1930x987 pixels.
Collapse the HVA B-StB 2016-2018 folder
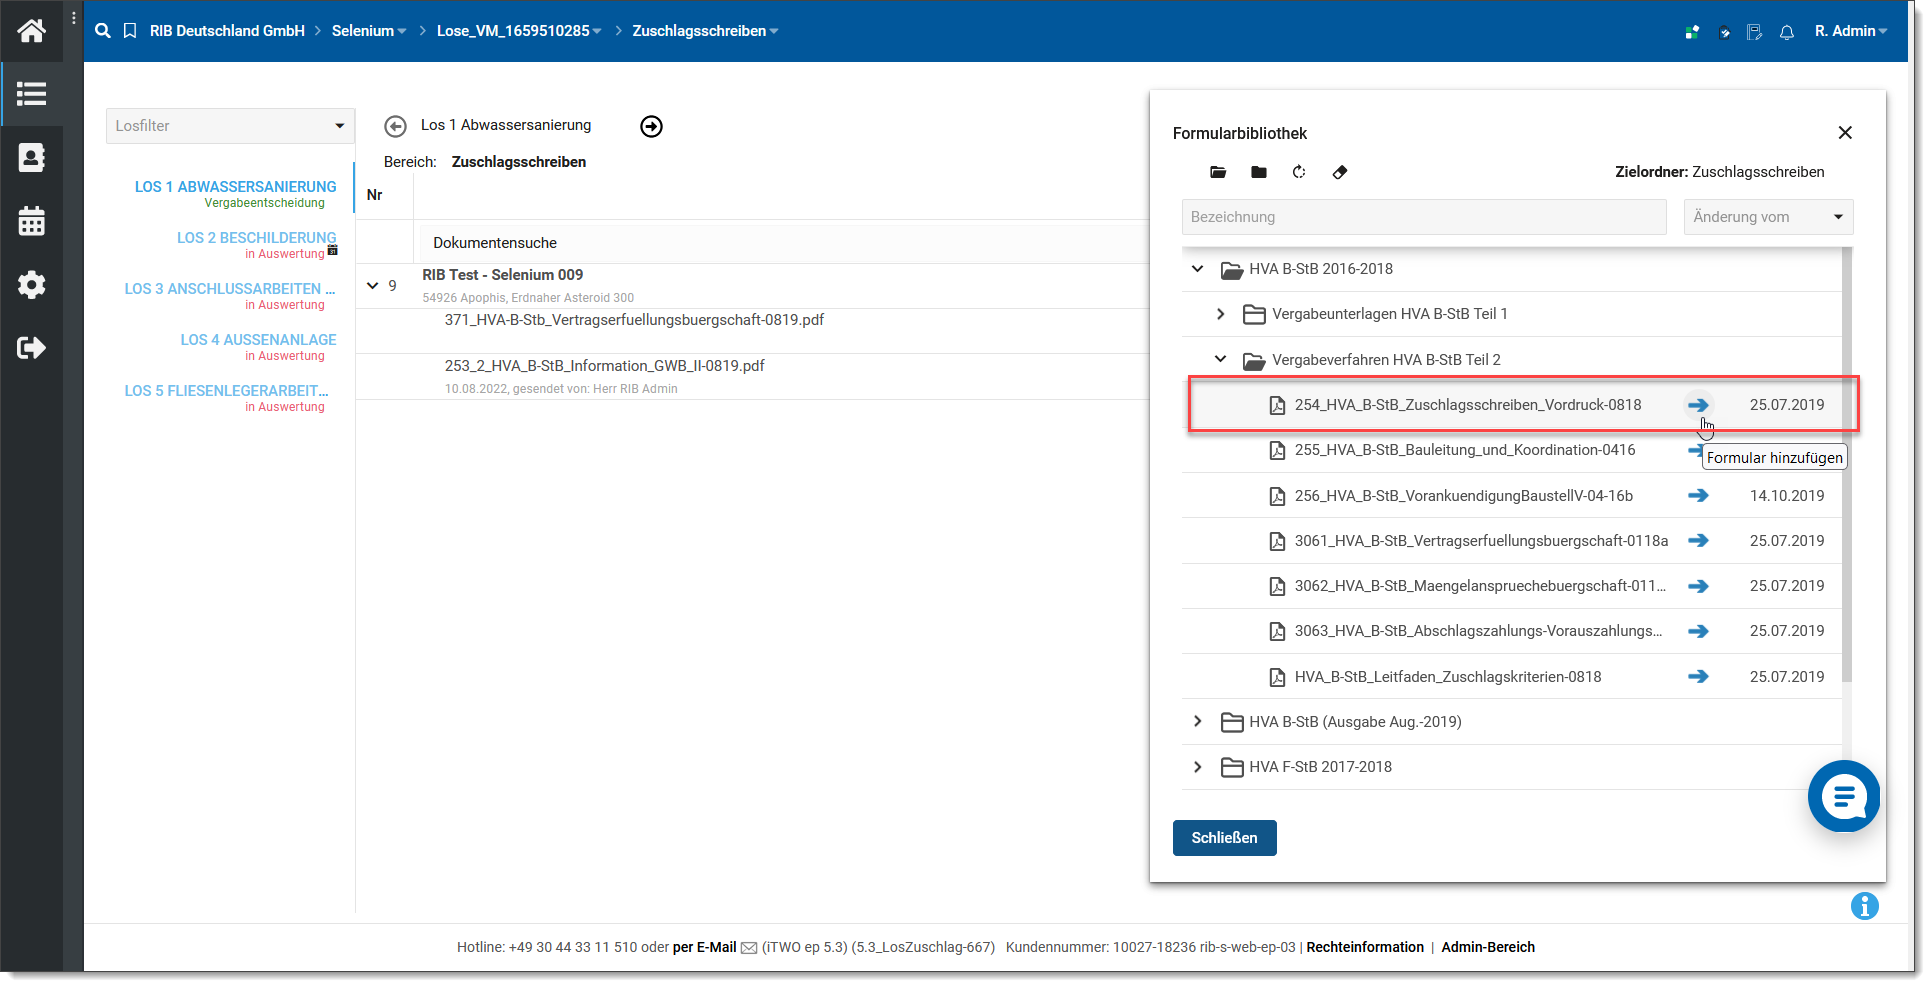pos(1198,269)
